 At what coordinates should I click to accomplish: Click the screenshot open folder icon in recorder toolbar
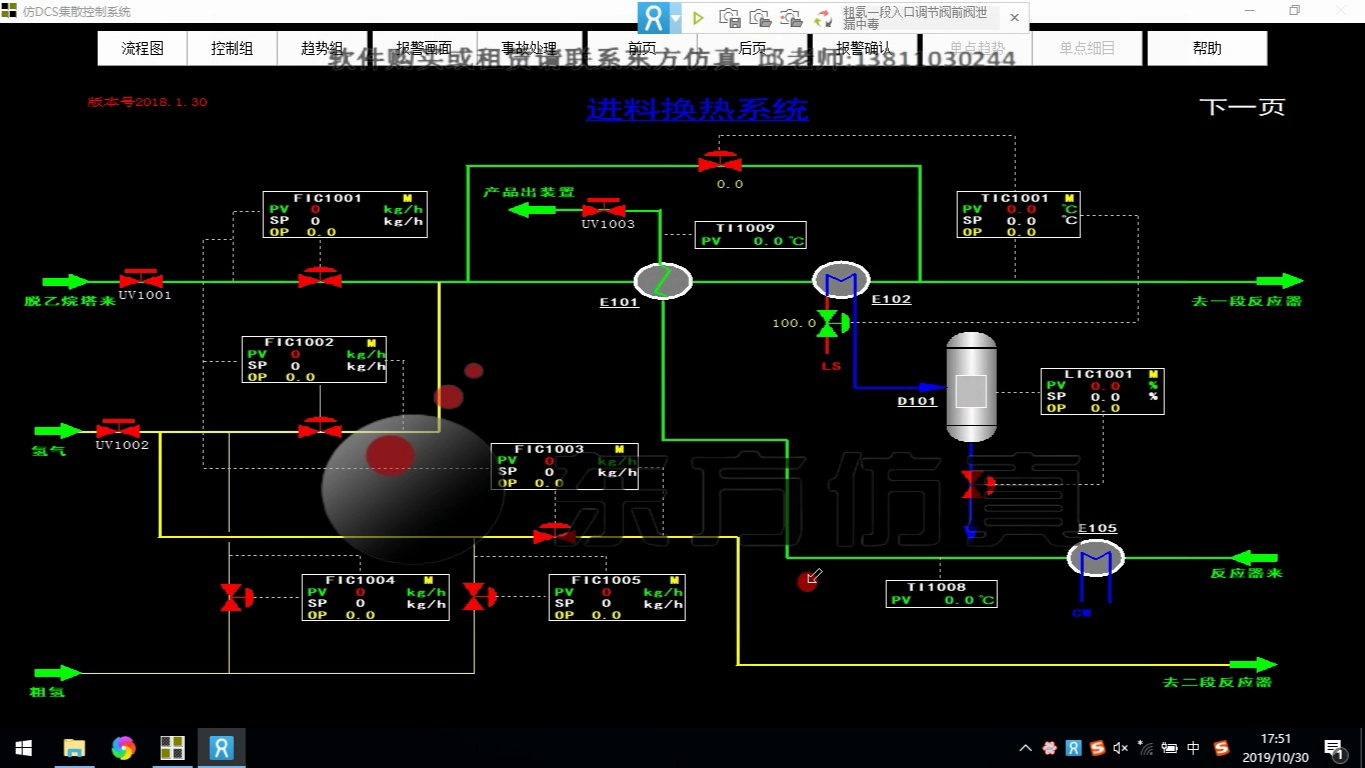(761, 18)
